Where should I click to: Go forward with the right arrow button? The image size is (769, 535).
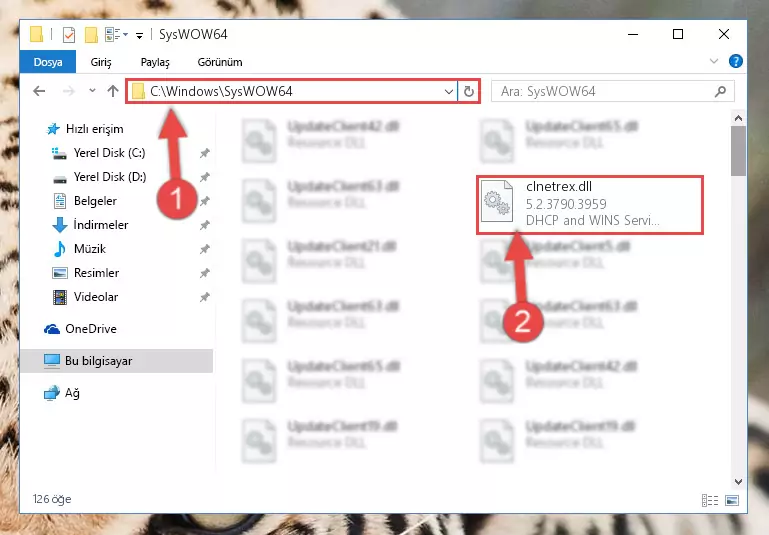coord(69,91)
